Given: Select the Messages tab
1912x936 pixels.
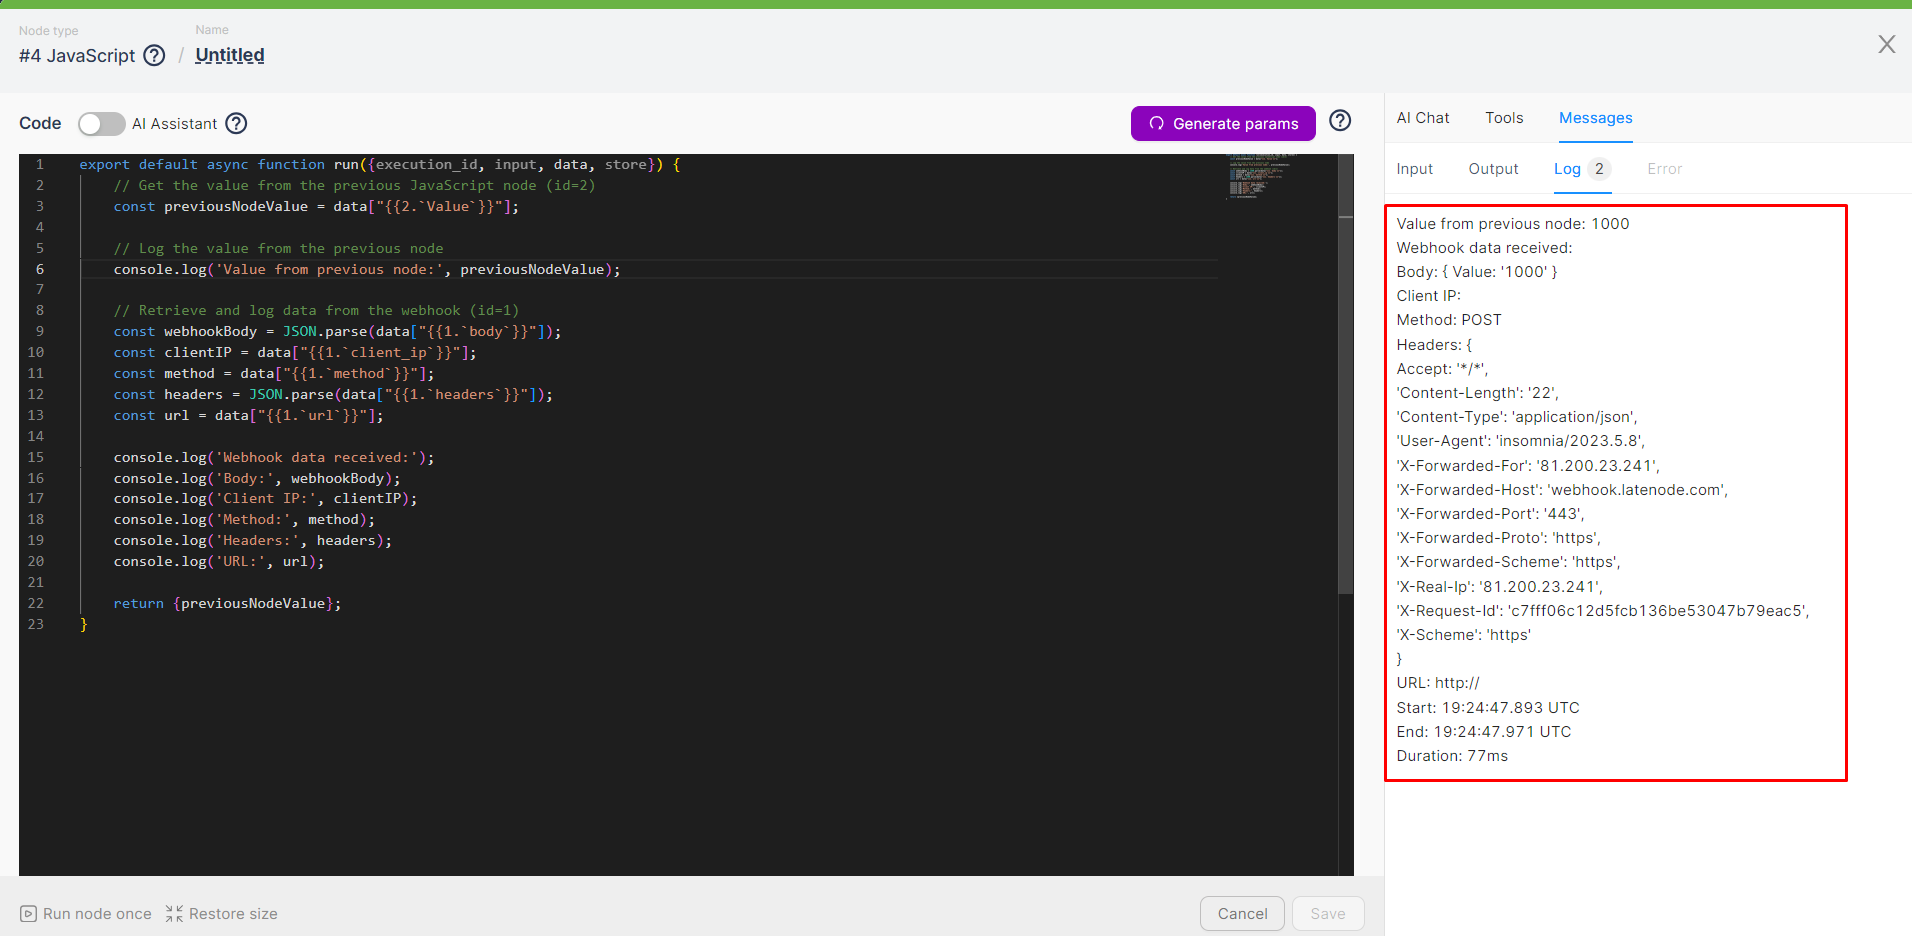Looking at the screenshot, I should 1595,118.
